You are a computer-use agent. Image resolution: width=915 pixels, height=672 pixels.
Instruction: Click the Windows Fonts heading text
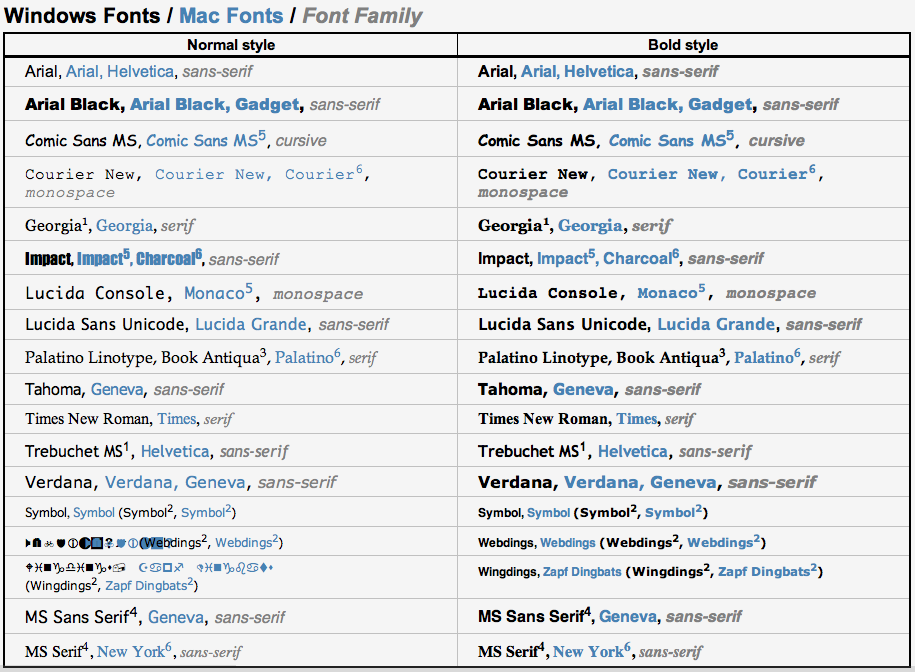click(x=82, y=16)
